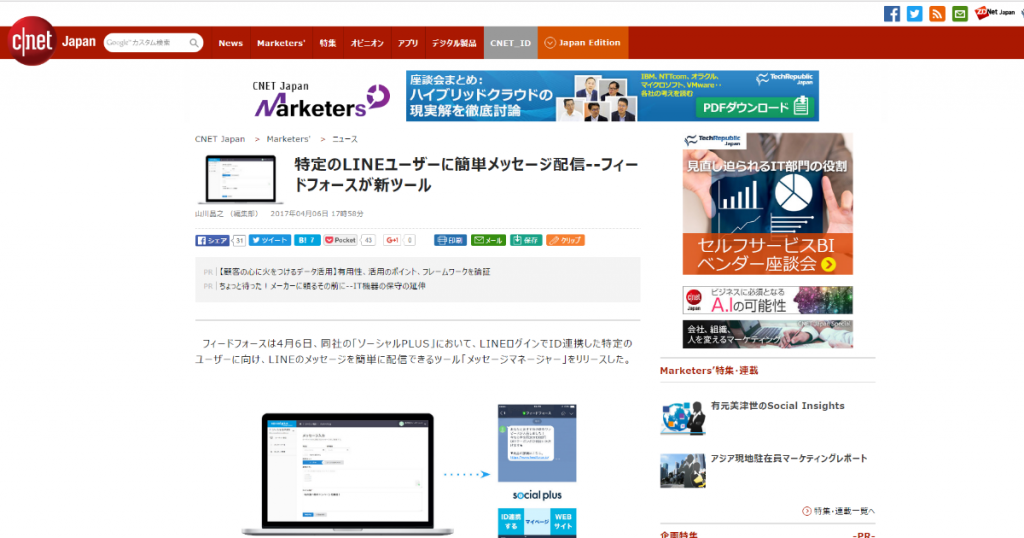Click the green 保存 save button

pyautogui.click(x=526, y=240)
